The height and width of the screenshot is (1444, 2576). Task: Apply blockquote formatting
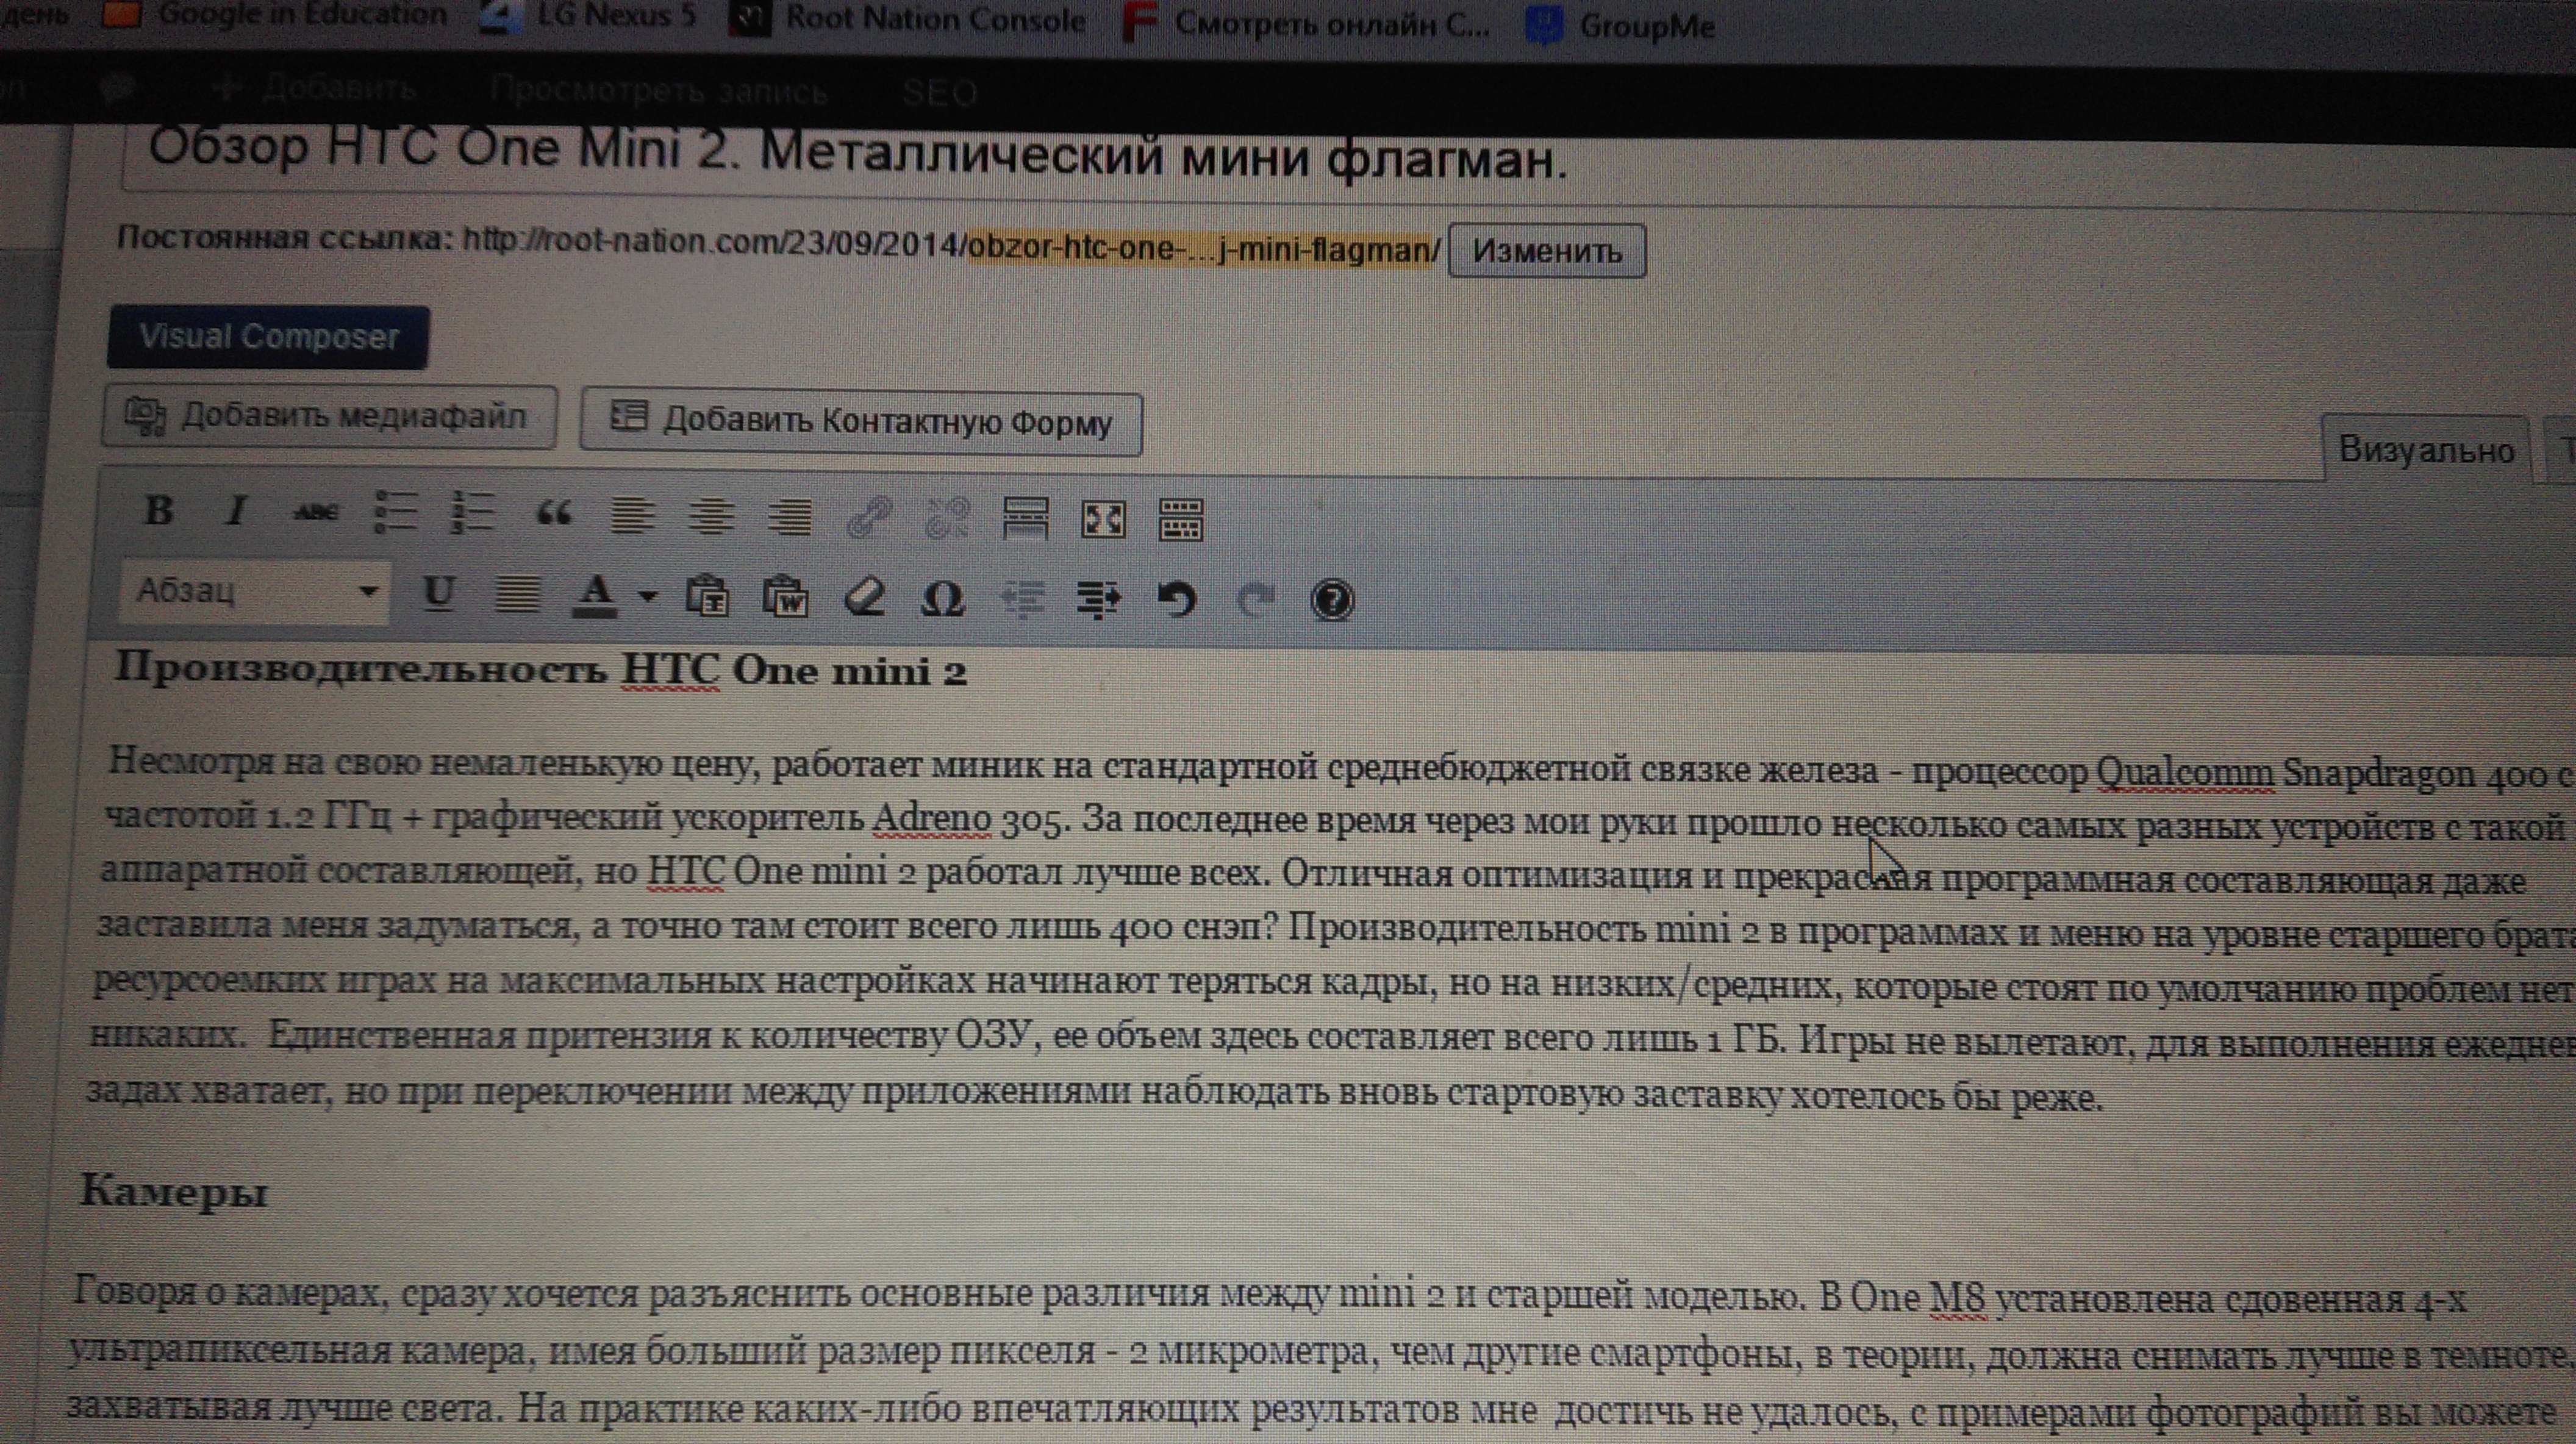tap(553, 514)
